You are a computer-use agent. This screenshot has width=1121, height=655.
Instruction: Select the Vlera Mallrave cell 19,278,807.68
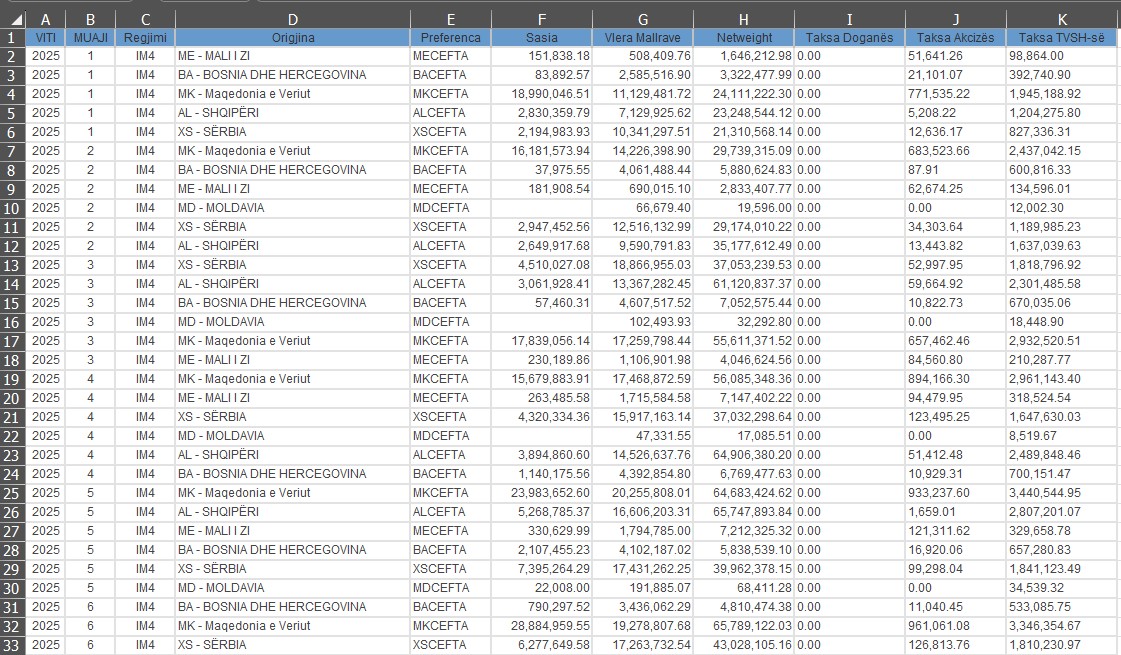click(642, 626)
